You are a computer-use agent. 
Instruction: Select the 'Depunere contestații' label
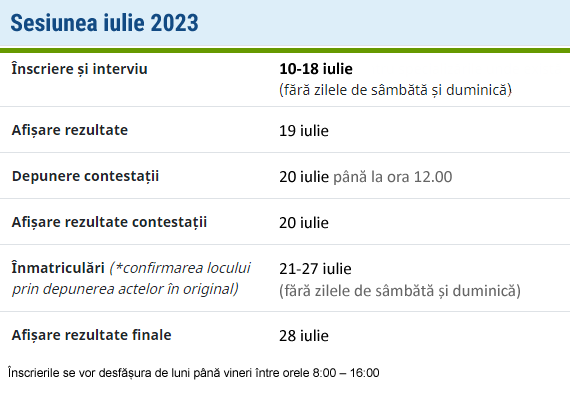[85, 176]
